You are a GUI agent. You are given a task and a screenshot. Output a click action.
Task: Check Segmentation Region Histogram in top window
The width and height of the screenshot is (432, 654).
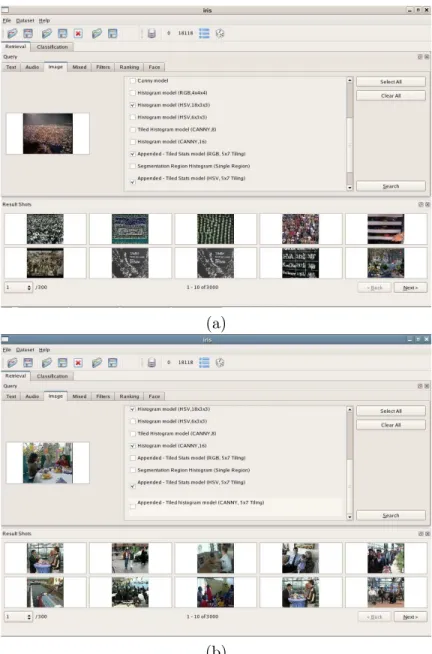[x=133, y=166]
